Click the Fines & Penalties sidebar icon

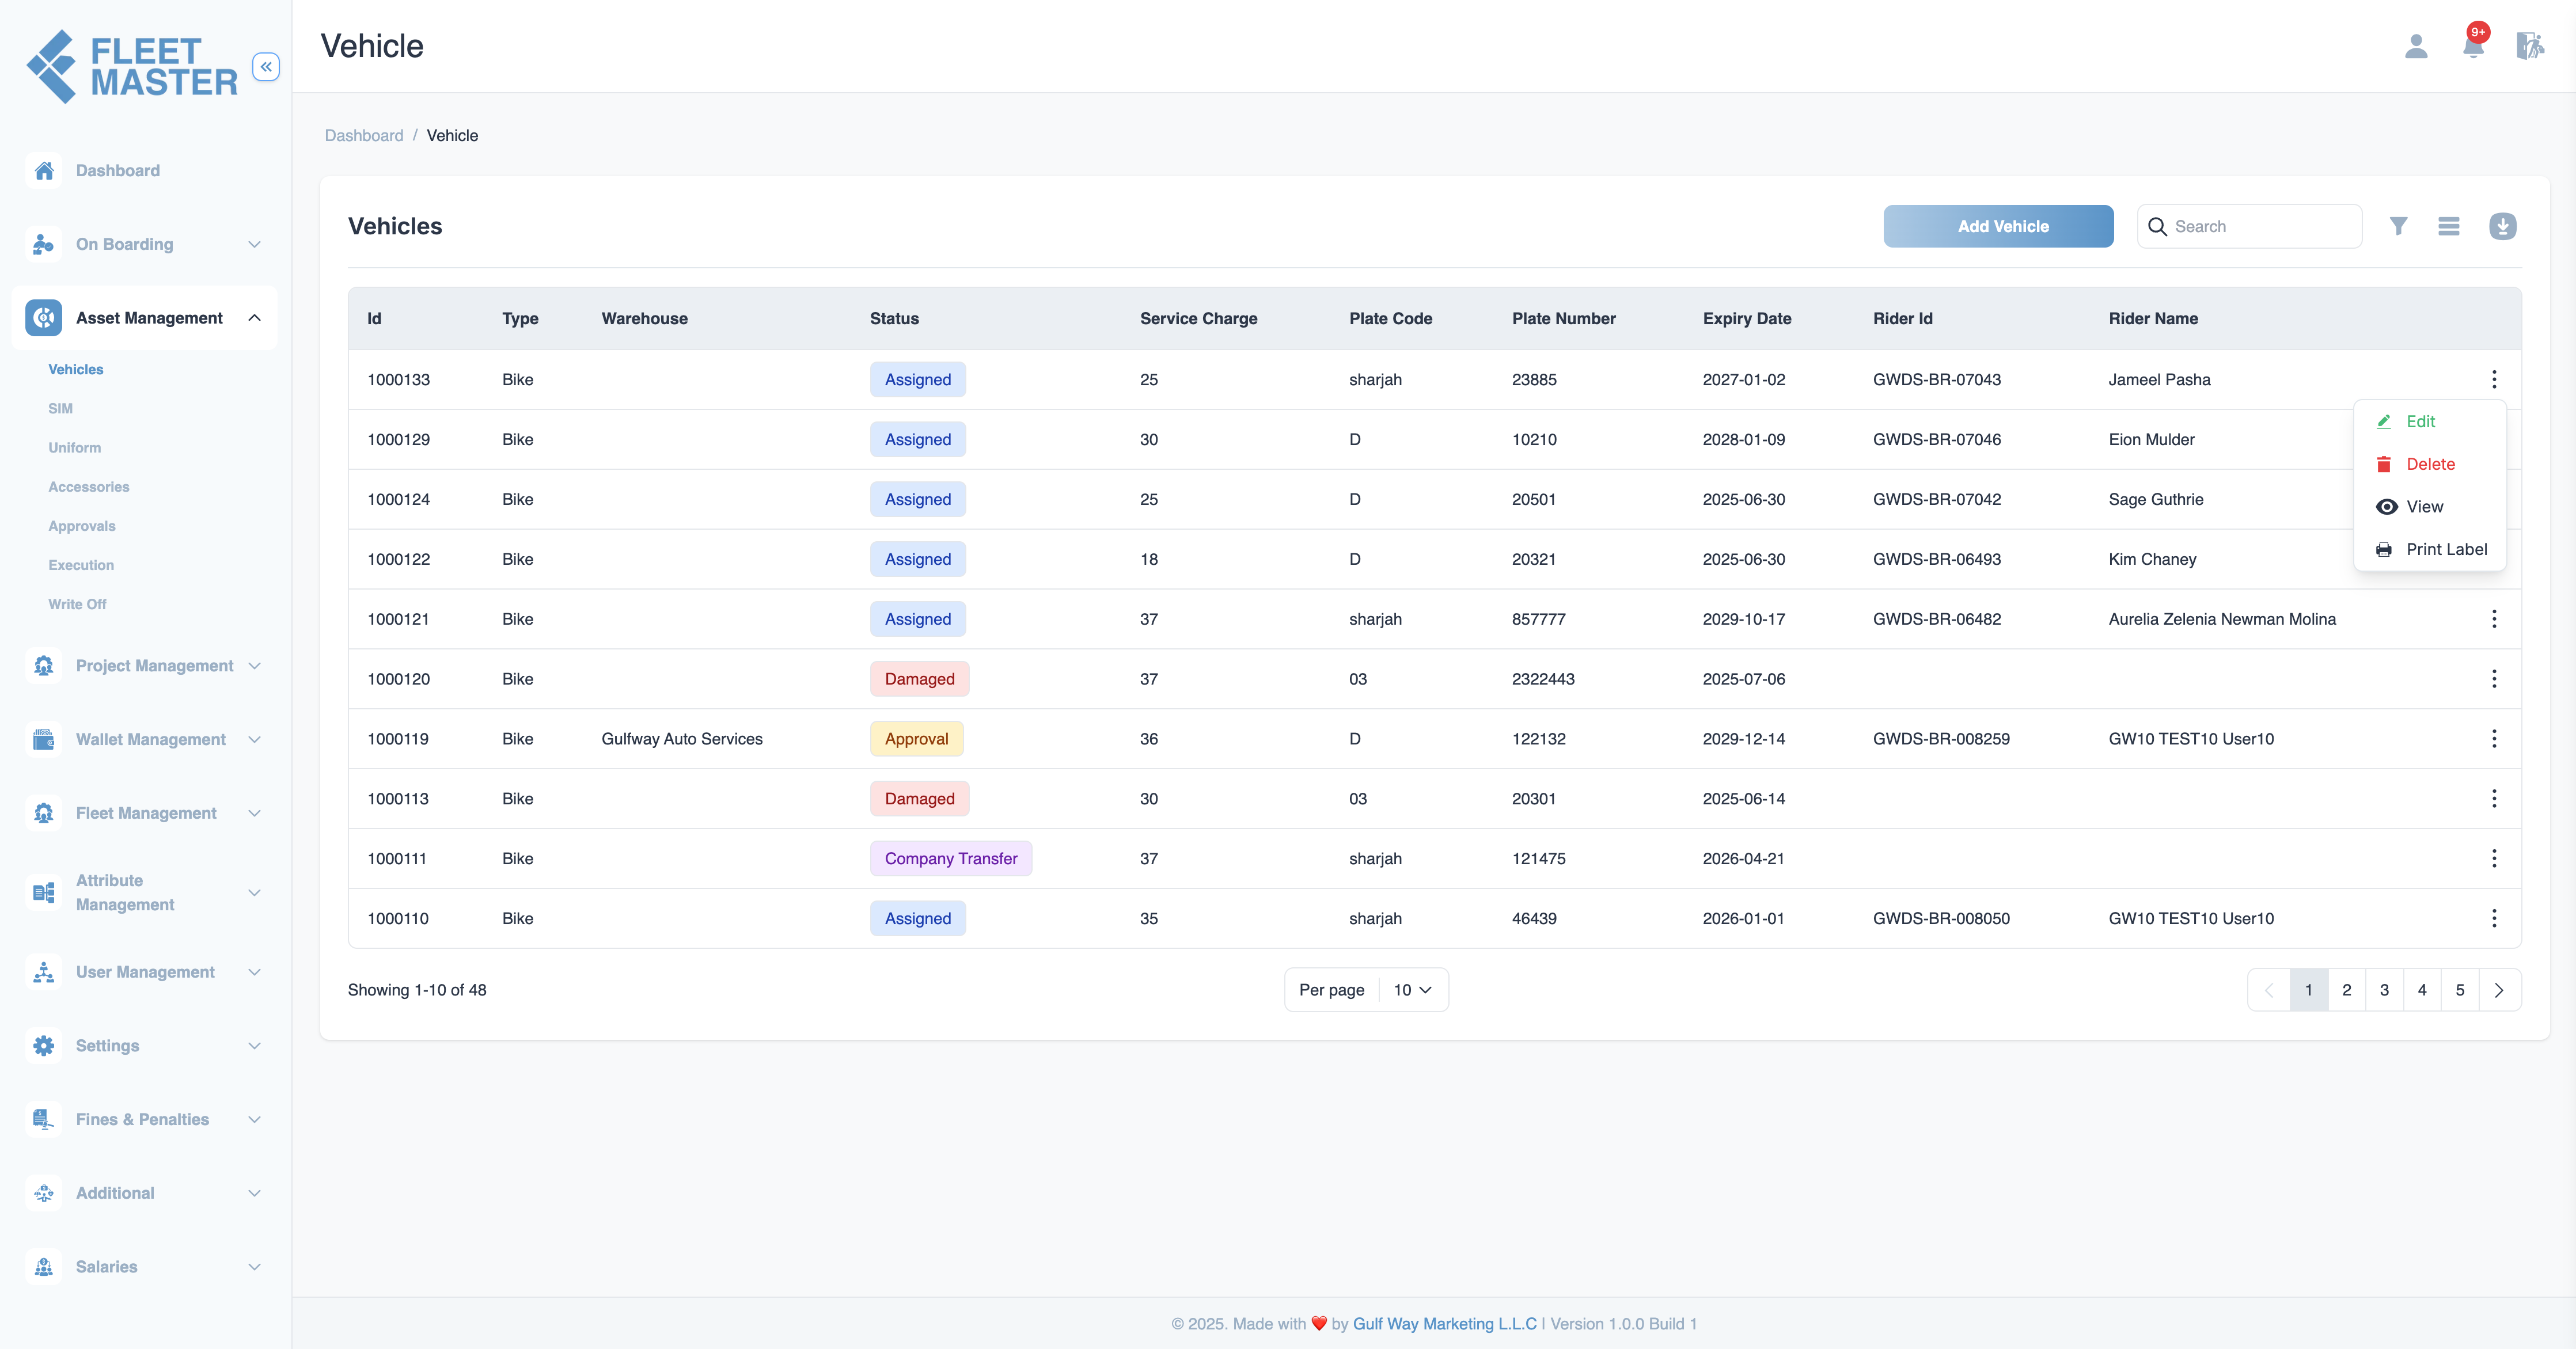[x=44, y=1119]
